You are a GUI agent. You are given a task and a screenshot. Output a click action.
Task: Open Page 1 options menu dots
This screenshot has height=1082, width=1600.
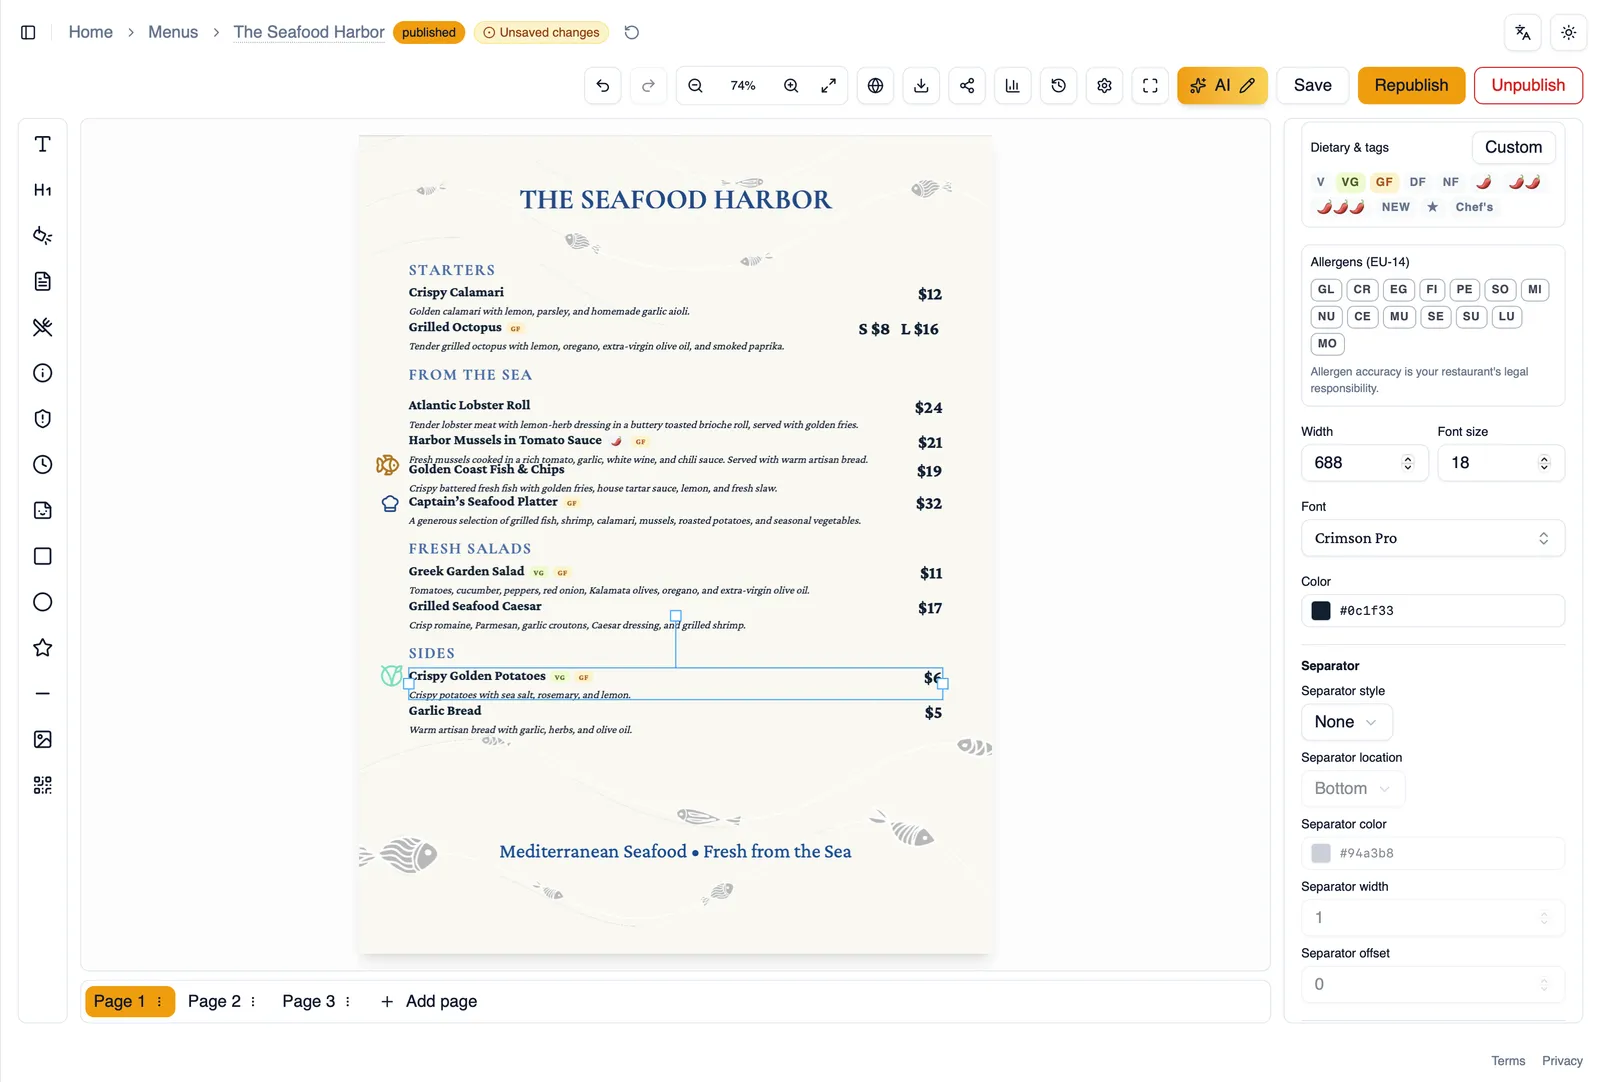159,1001
